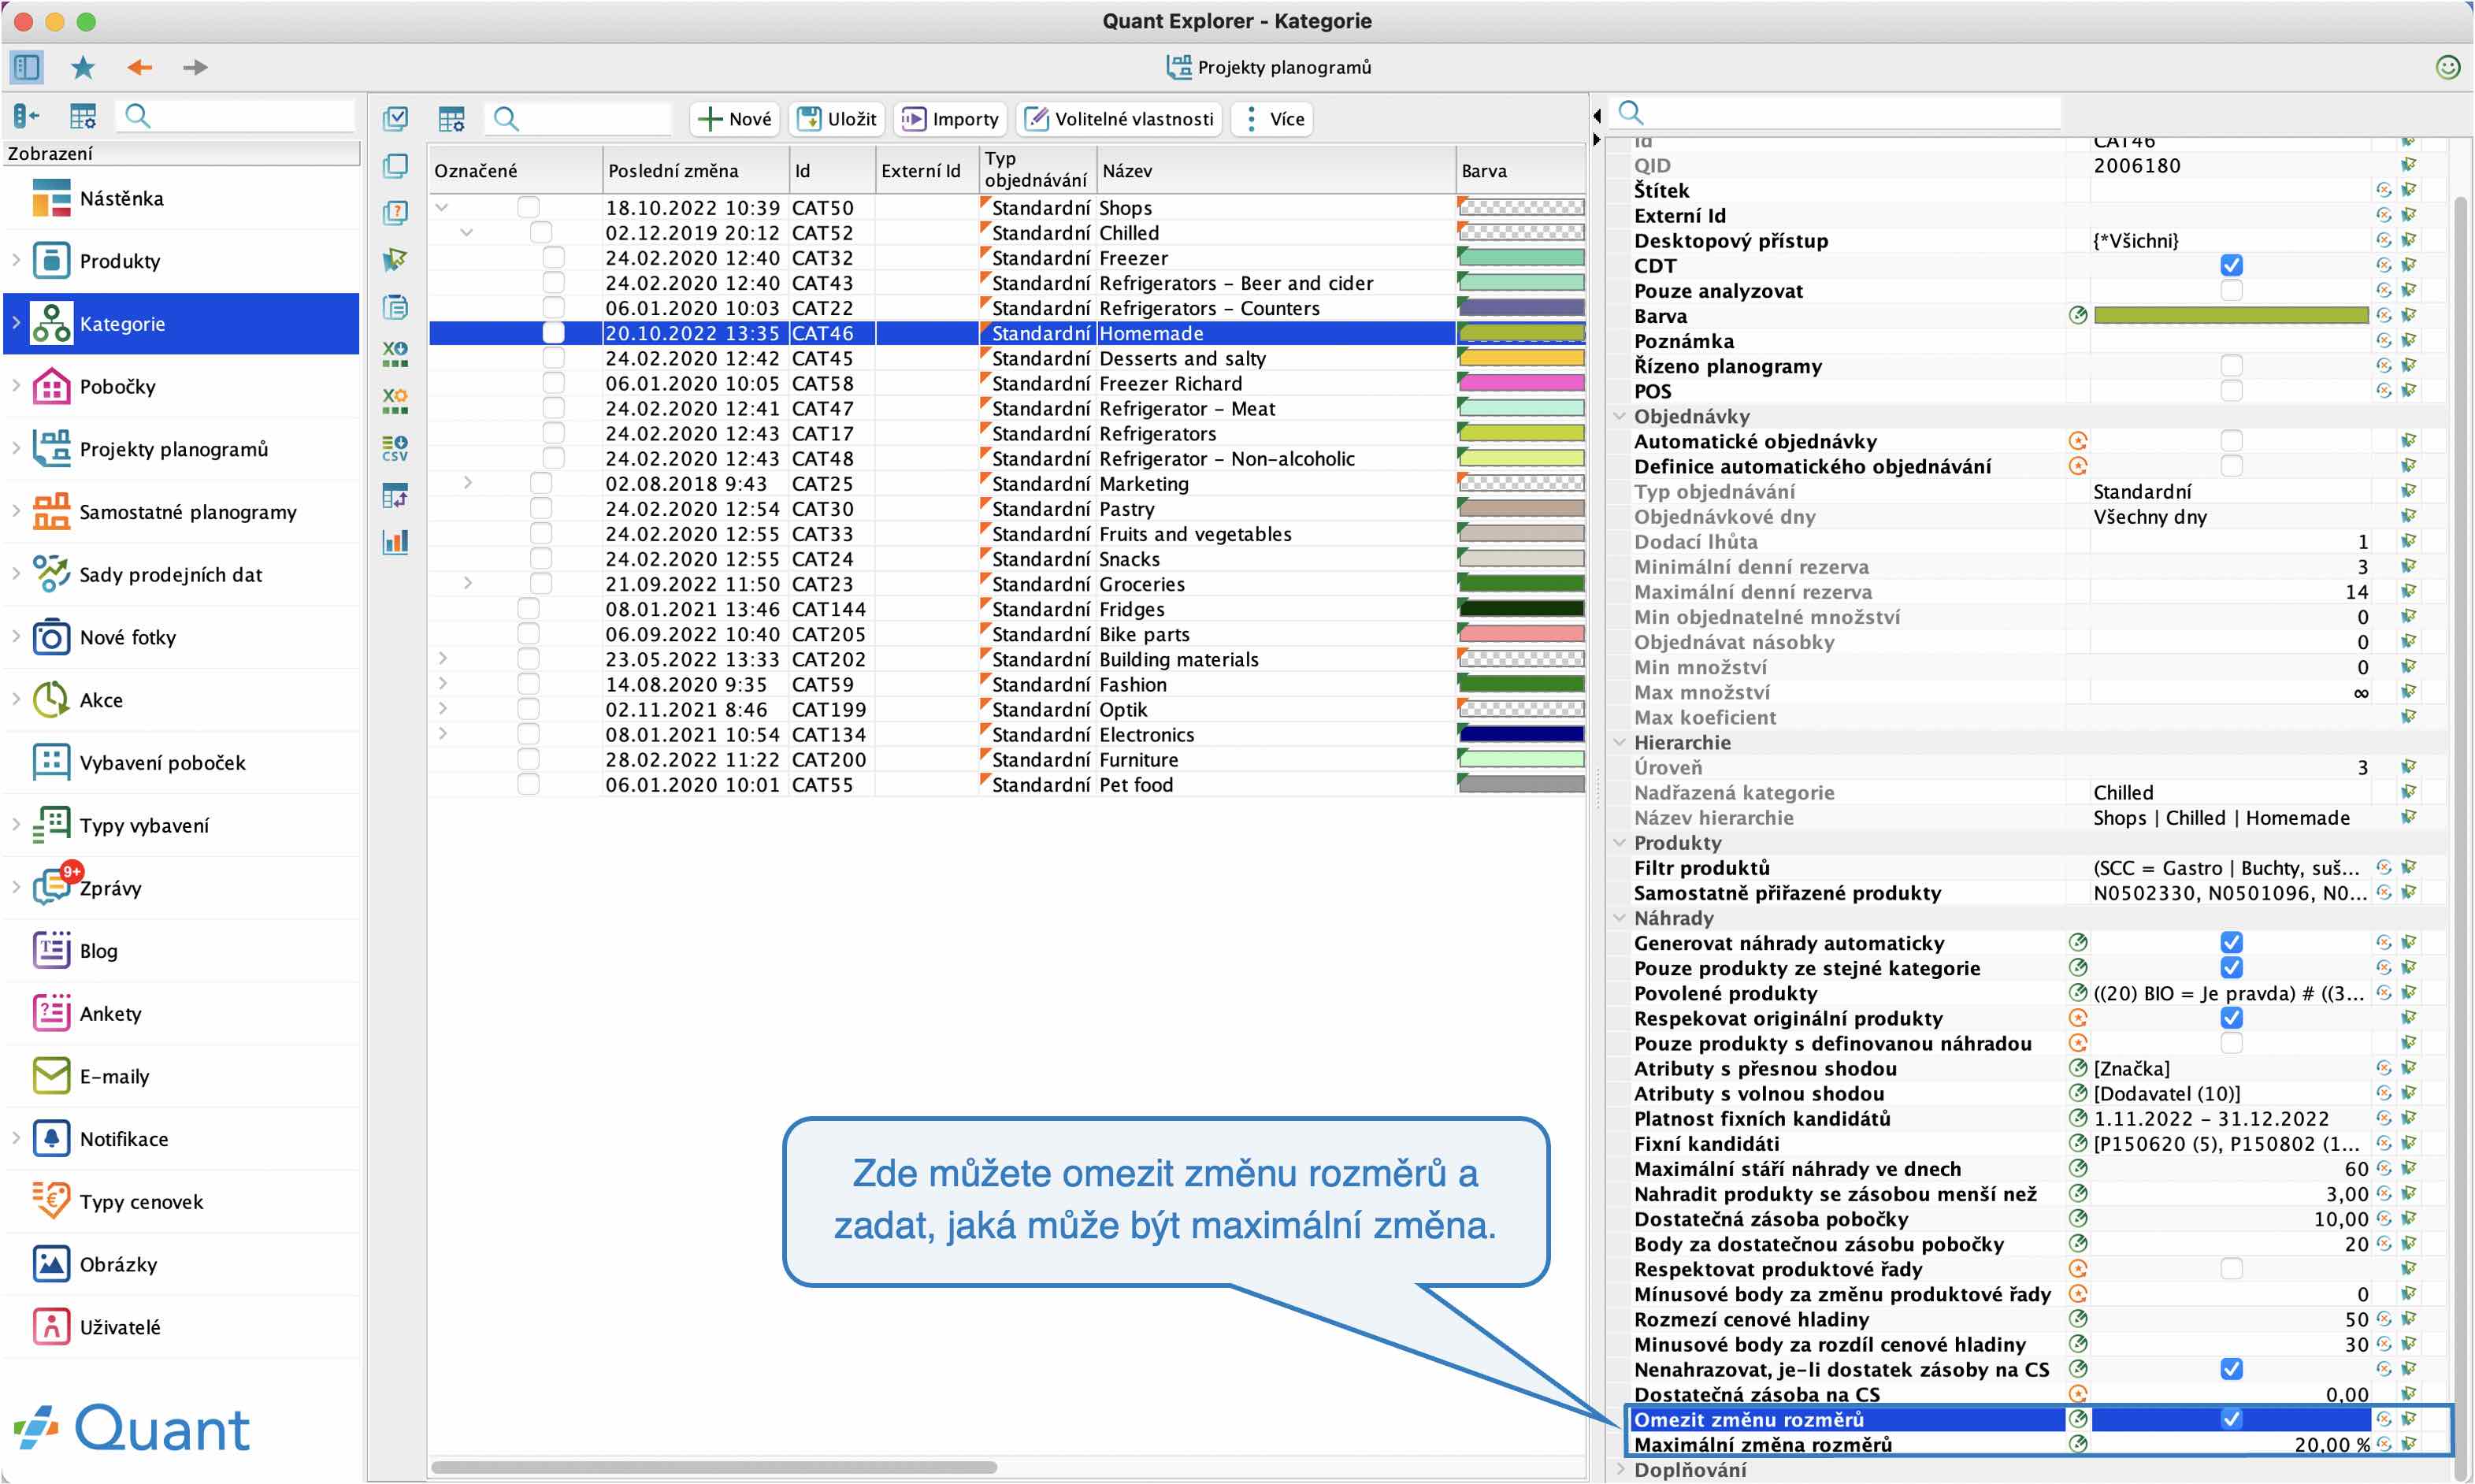This screenshot has width=2475, height=1484.
Task: Expand the Electronics tree row
Action: pos(442,733)
